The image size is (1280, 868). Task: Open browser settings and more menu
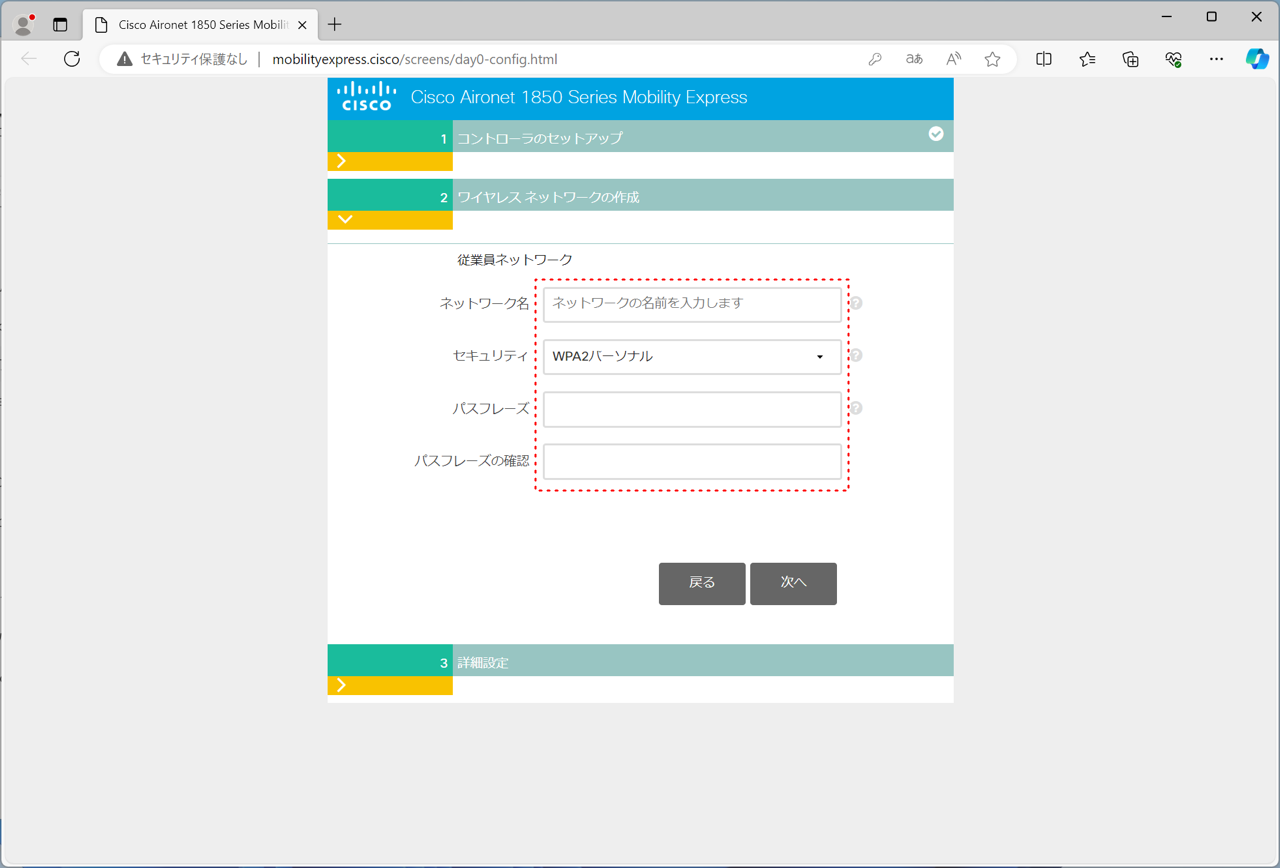click(1216, 59)
